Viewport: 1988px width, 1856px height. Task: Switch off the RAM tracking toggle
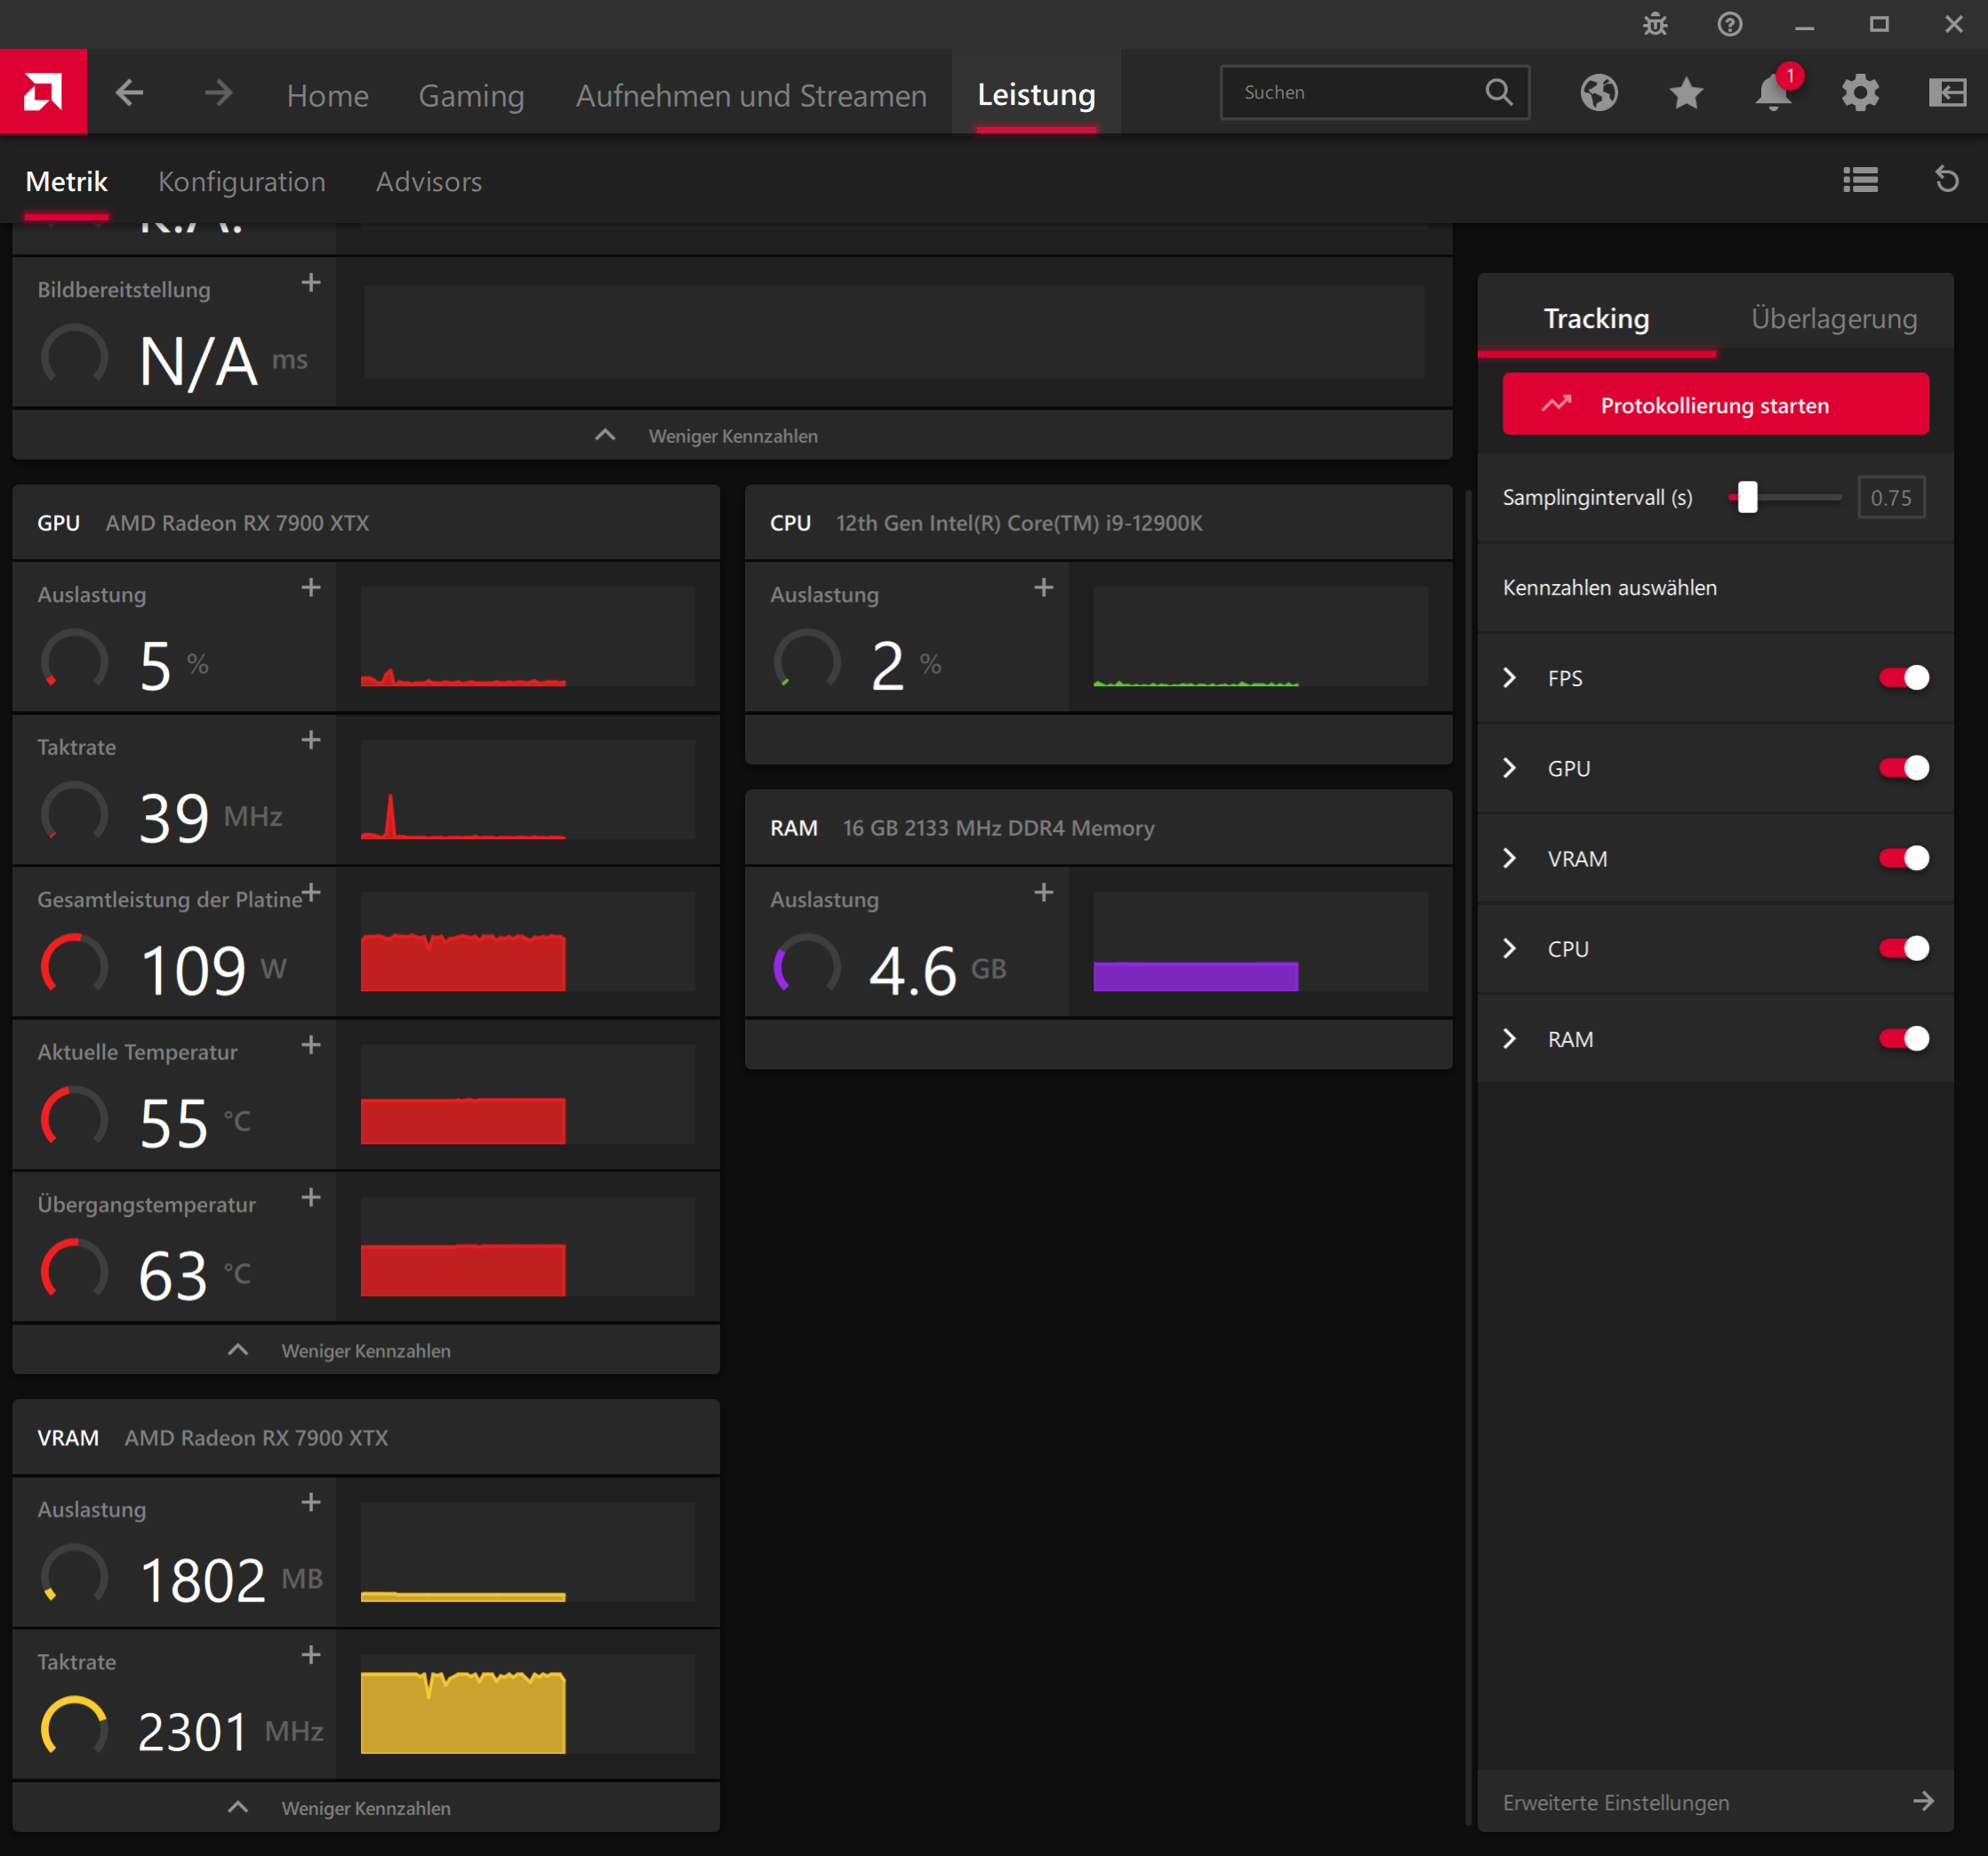(x=1903, y=1039)
